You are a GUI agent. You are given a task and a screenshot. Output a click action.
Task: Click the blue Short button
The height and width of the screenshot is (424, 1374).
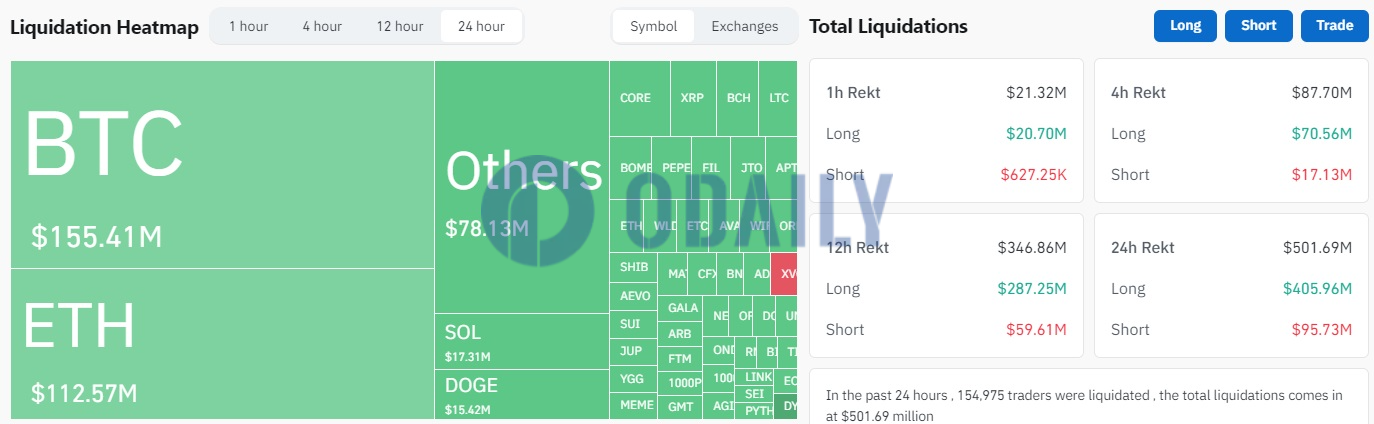pyautogui.click(x=1259, y=26)
